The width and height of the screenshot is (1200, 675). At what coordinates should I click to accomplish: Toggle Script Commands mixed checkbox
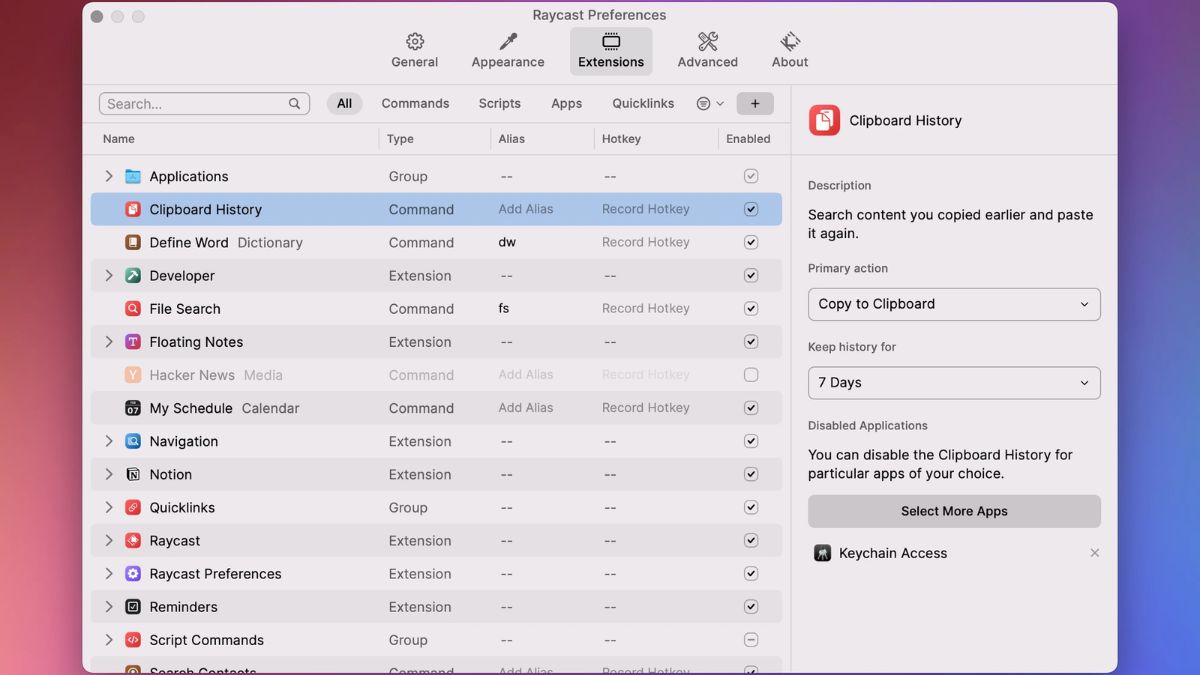(x=751, y=639)
